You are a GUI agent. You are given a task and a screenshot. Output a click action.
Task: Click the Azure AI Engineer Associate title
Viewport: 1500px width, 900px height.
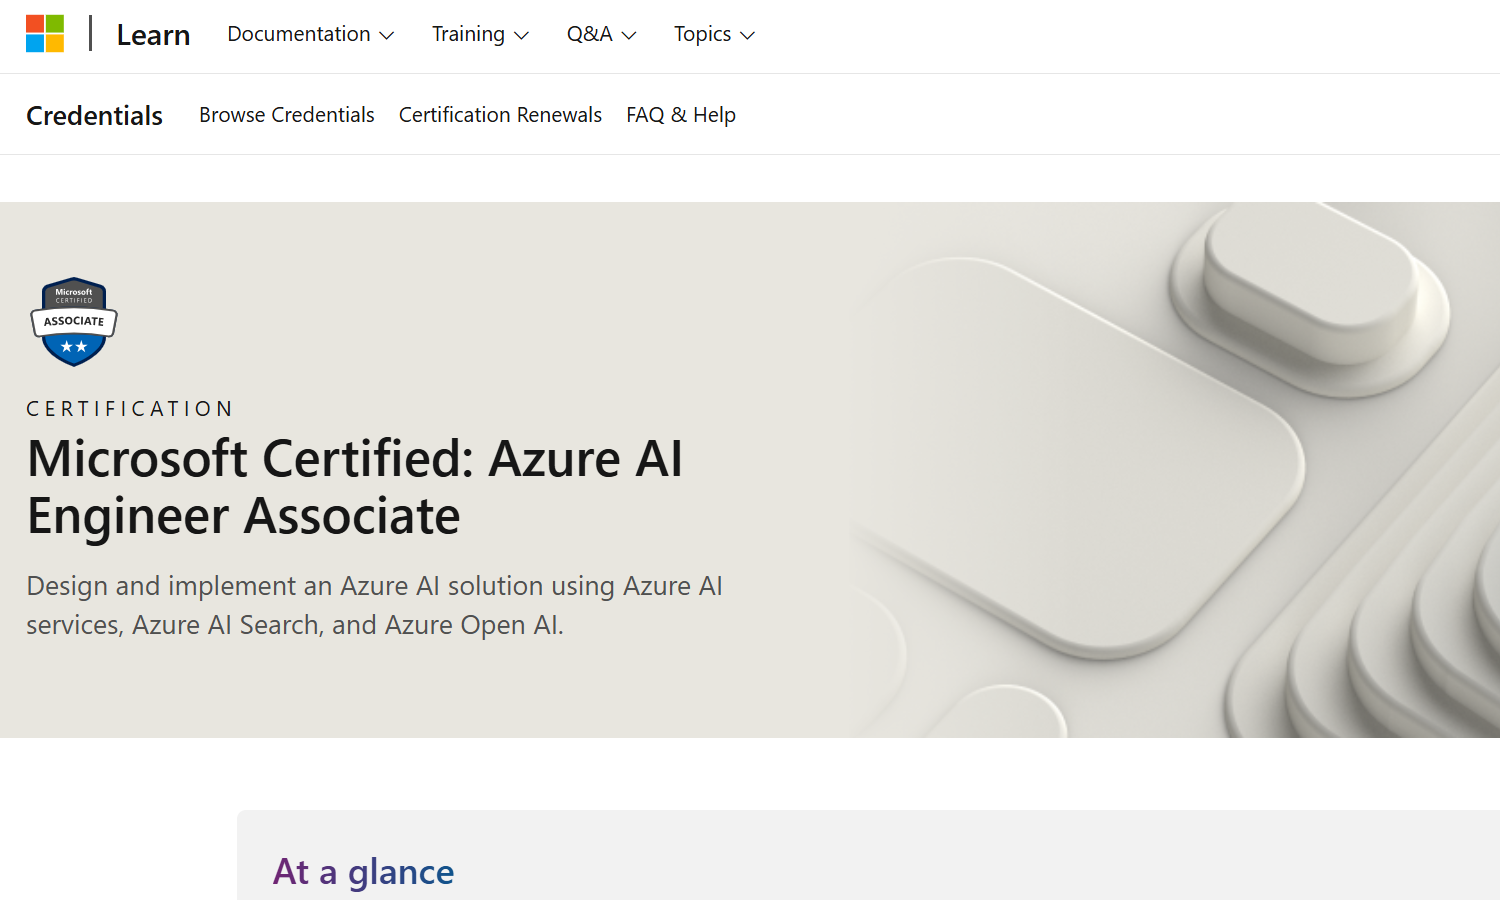355,487
